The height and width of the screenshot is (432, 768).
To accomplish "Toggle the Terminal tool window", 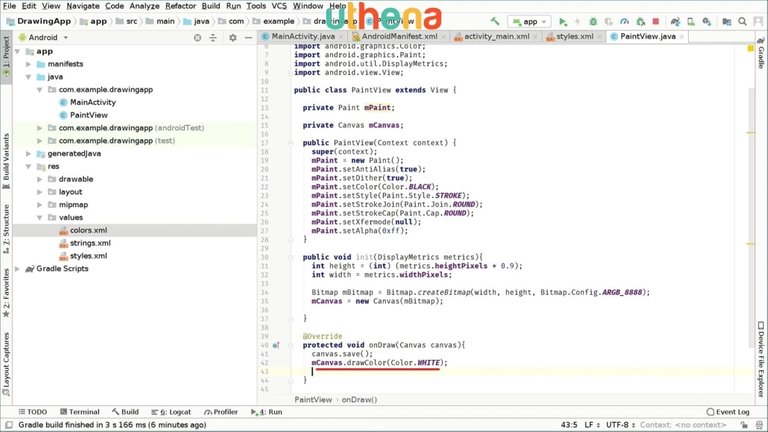I will 77,412.
